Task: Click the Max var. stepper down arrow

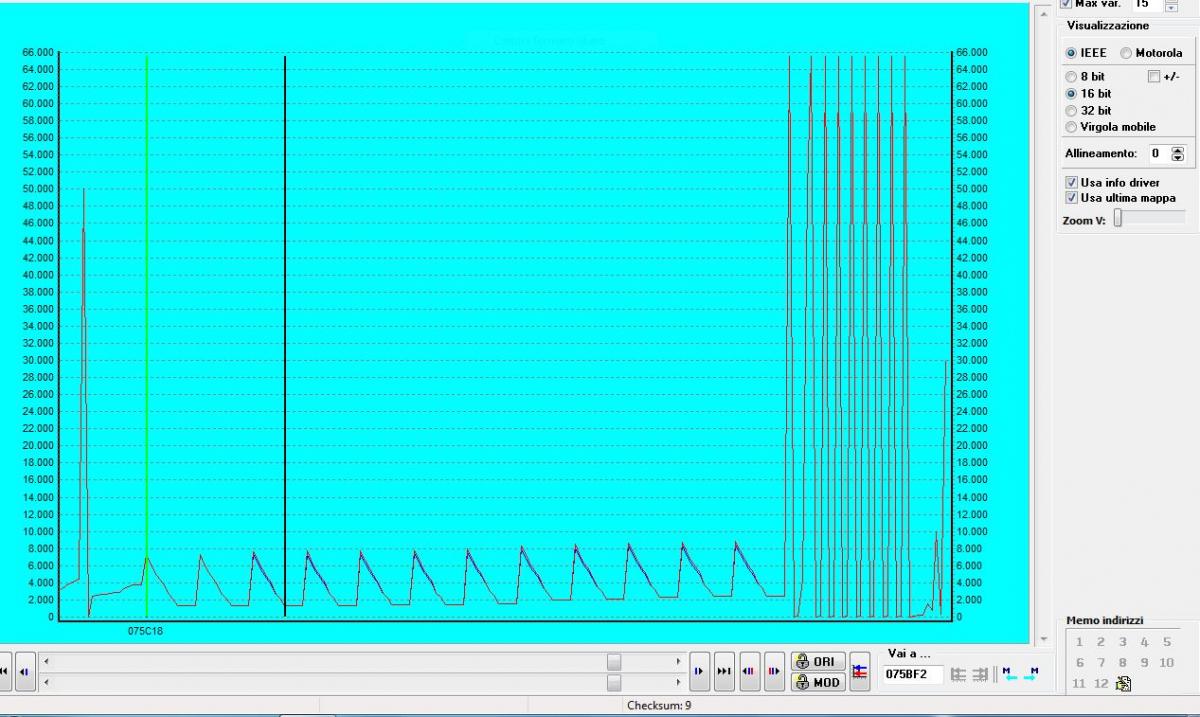Action: [1171, 7]
